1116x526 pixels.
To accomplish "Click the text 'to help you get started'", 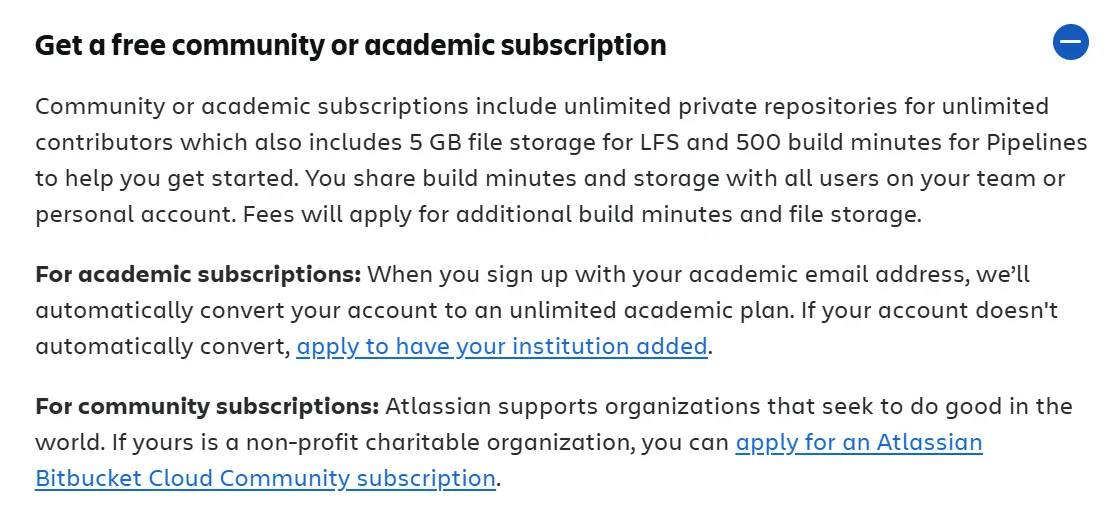I will pos(167,179).
